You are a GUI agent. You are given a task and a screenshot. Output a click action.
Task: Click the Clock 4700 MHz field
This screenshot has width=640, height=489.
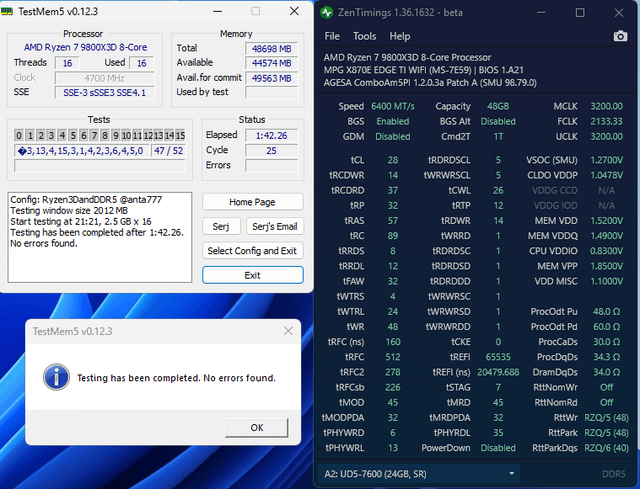click(104, 78)
